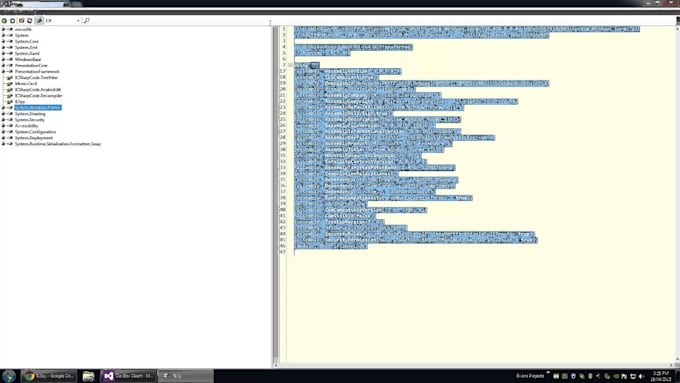Click the Action Center flag tray icon

(x=624, y=376)
